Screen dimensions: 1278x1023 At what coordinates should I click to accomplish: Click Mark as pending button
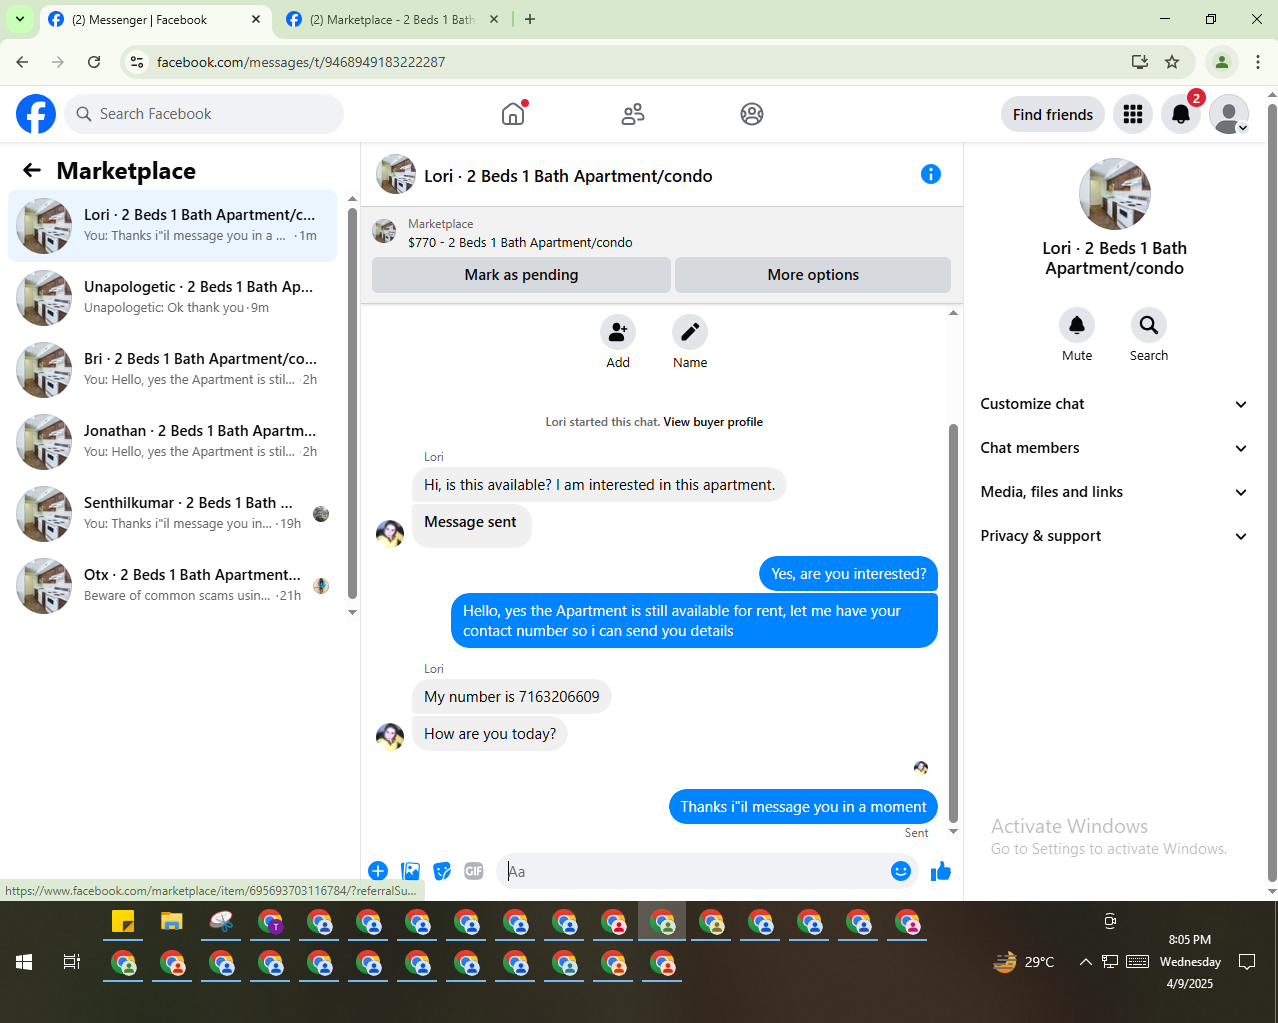521,275
